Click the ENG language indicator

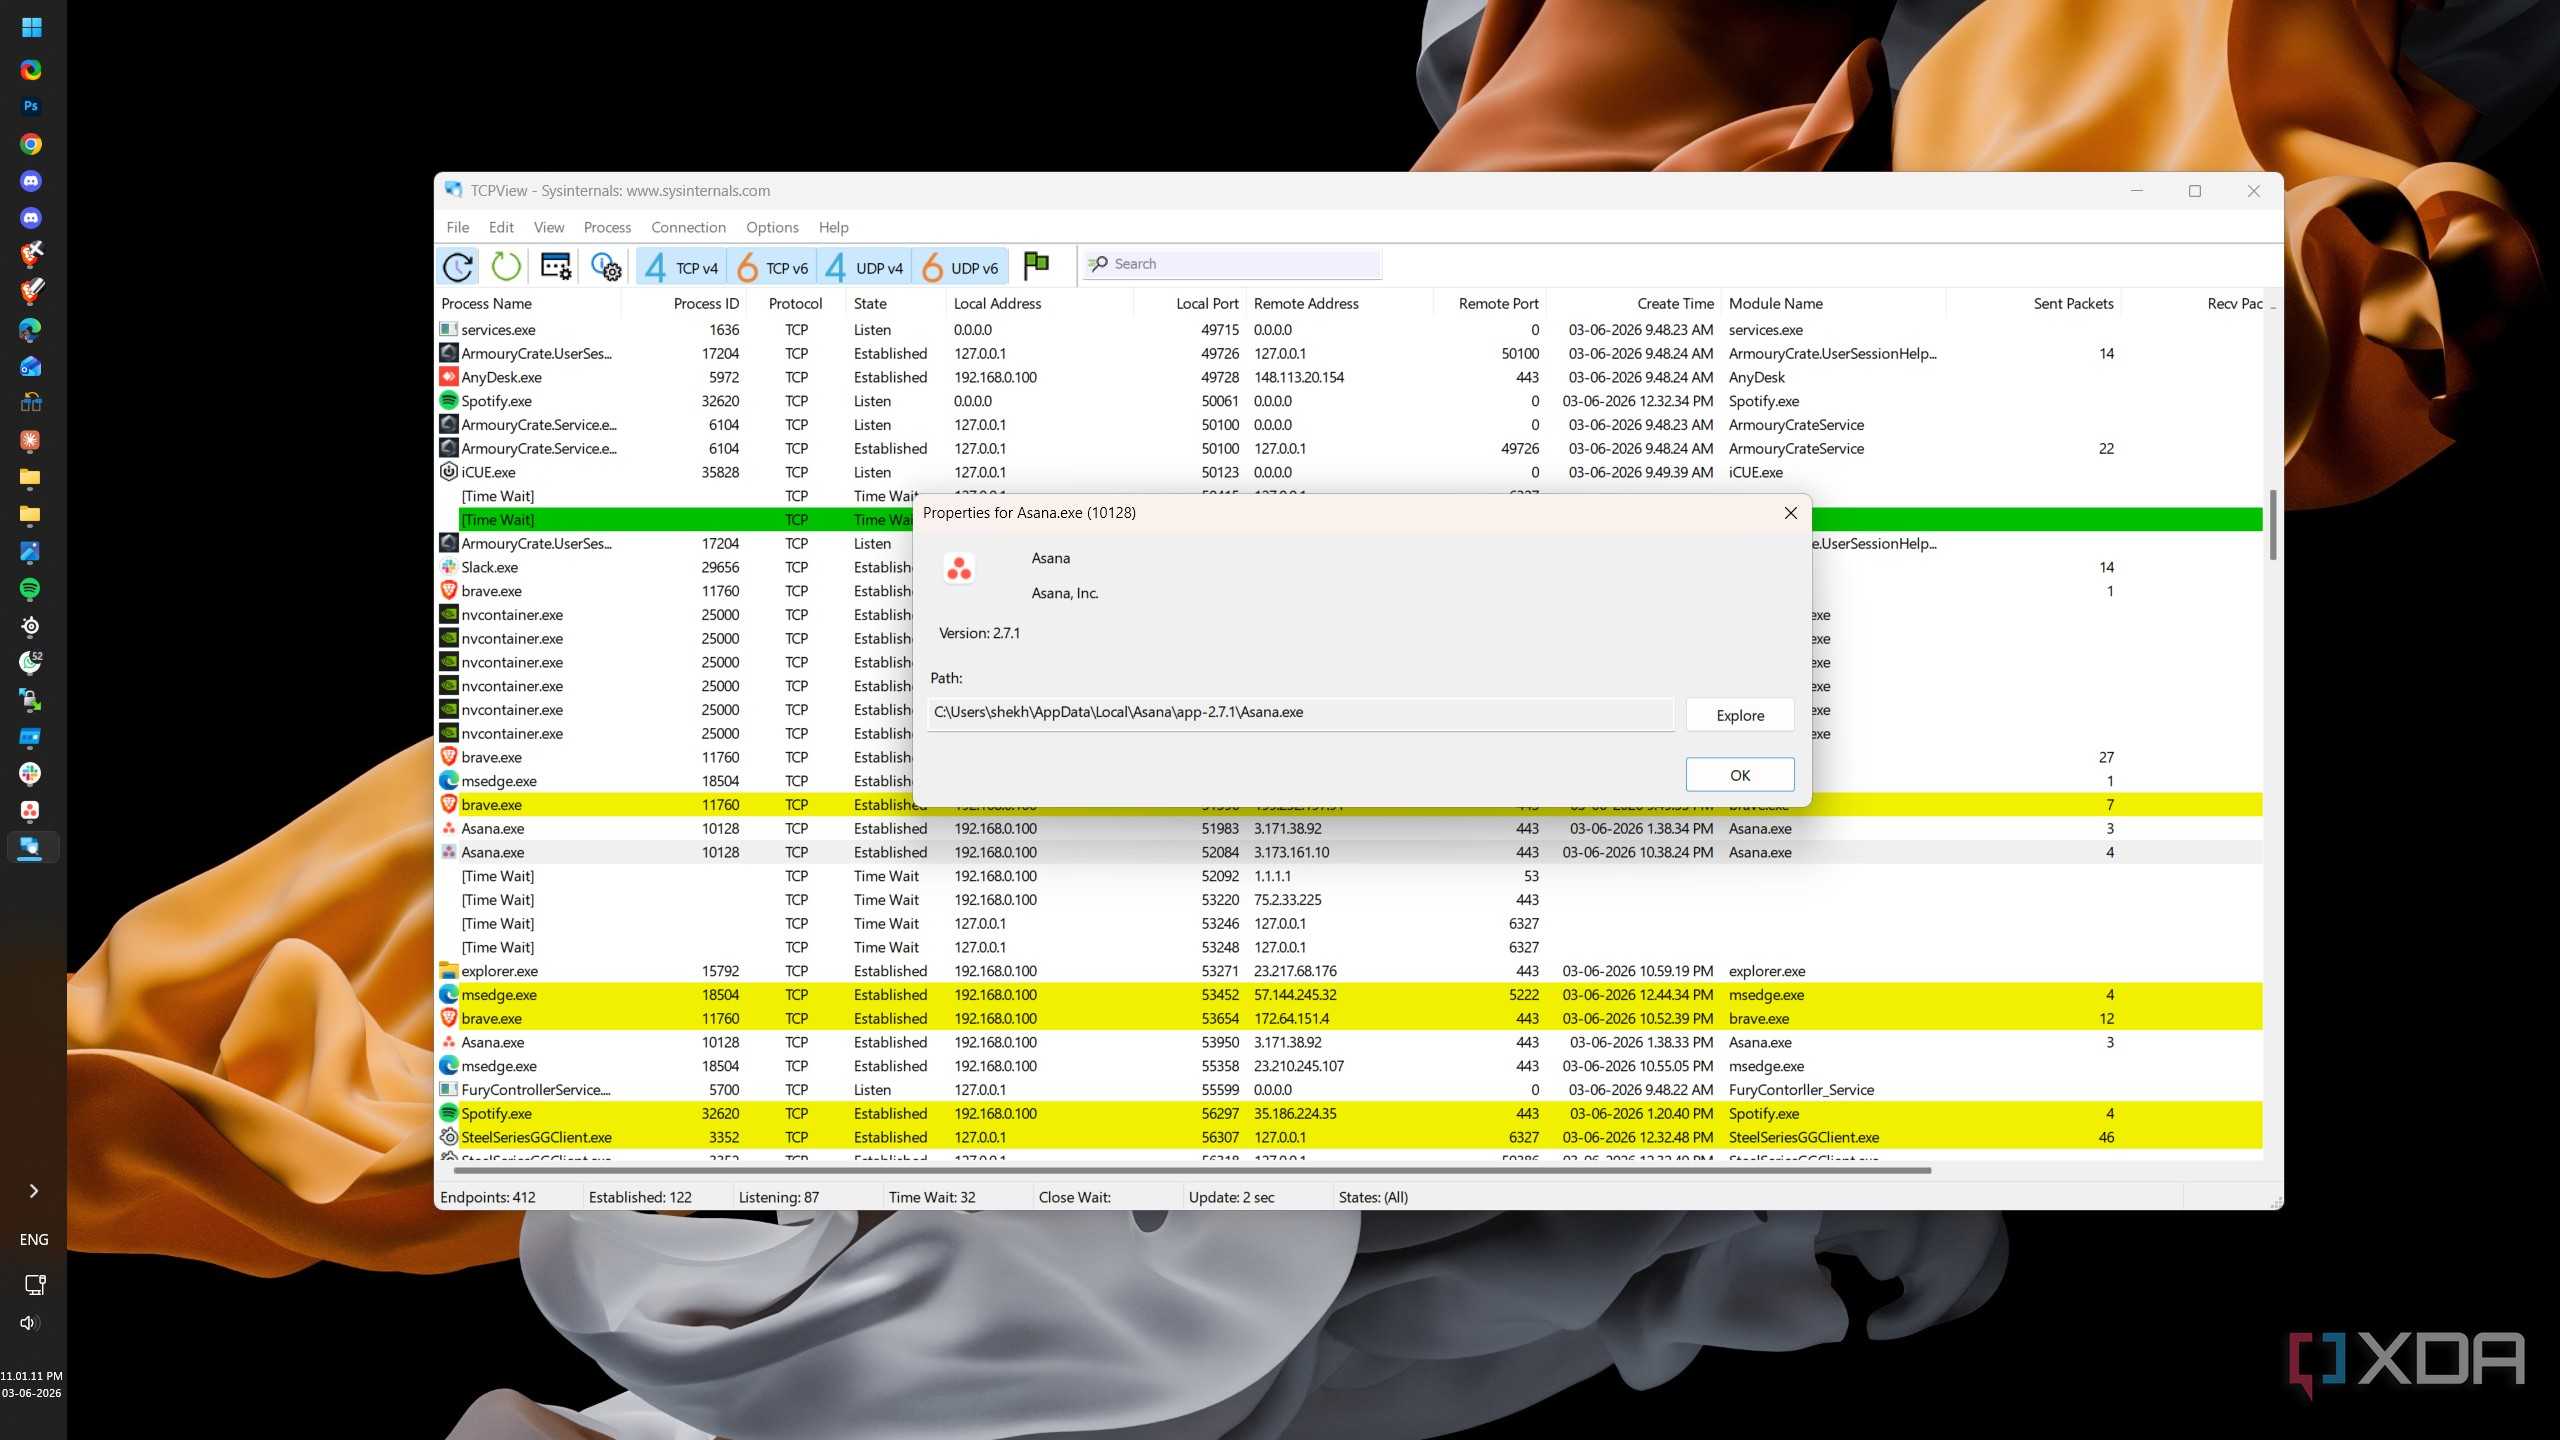33,1239
